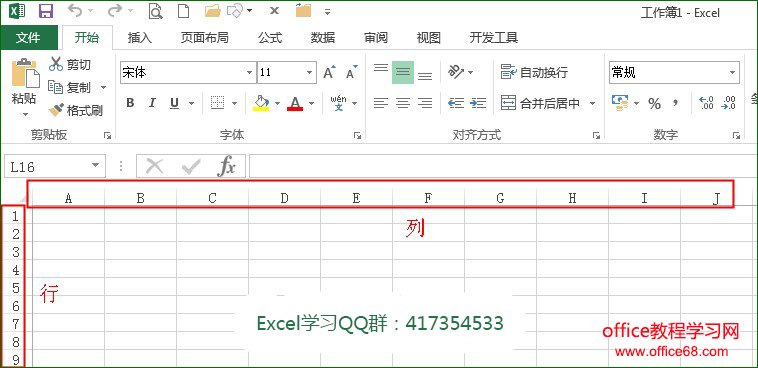Open fill color dropdown arrow

(x=277, y=103)
